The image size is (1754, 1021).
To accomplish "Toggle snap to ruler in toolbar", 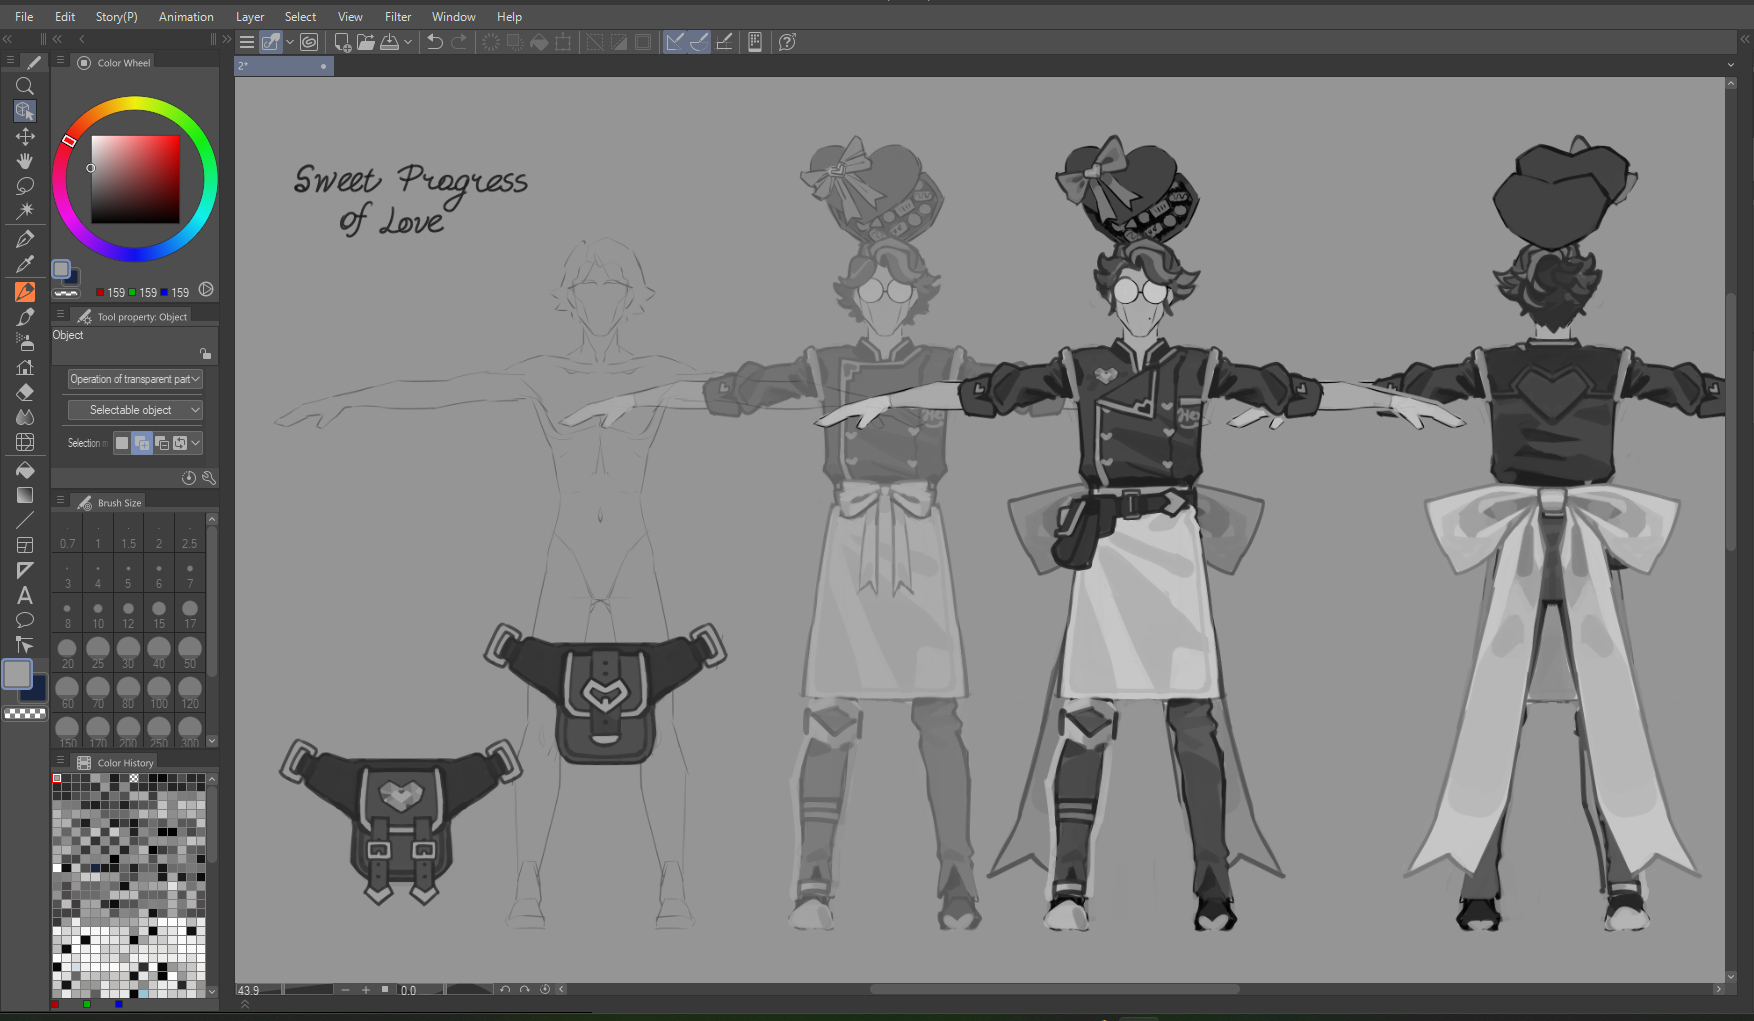I will 675,42.
